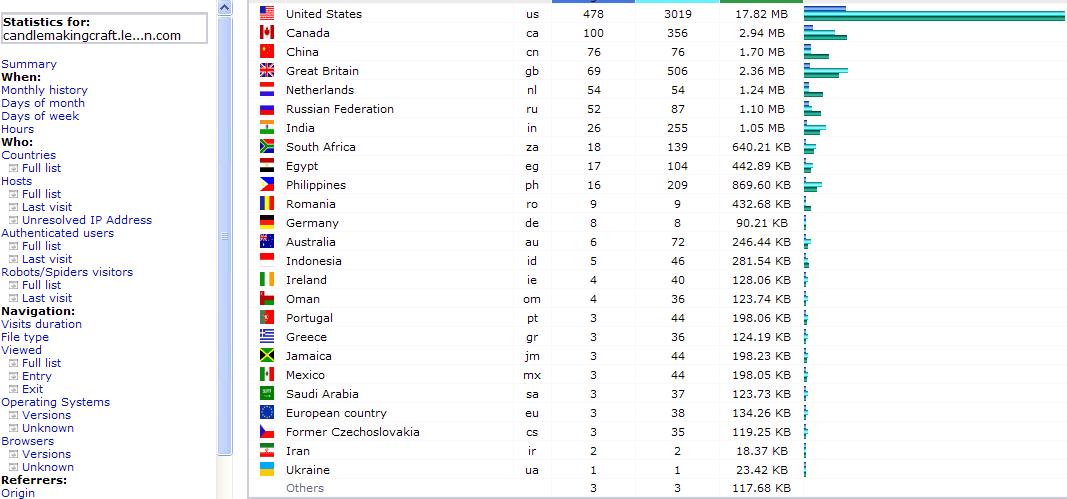Go to Days of week statistics

pyautogui.click(x=40, y=116)
